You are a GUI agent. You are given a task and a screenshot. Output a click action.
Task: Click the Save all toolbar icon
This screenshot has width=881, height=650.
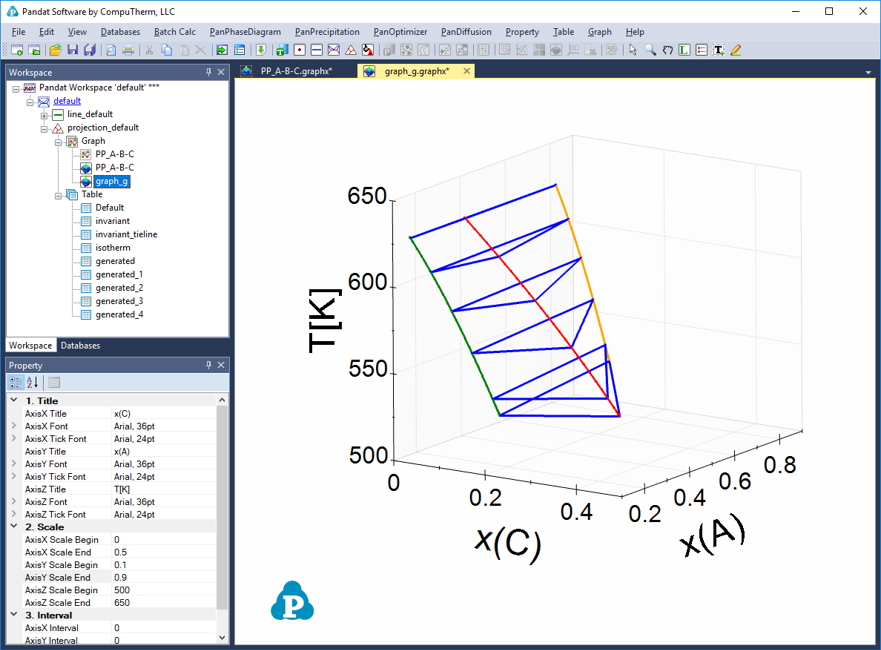(89, 50)
